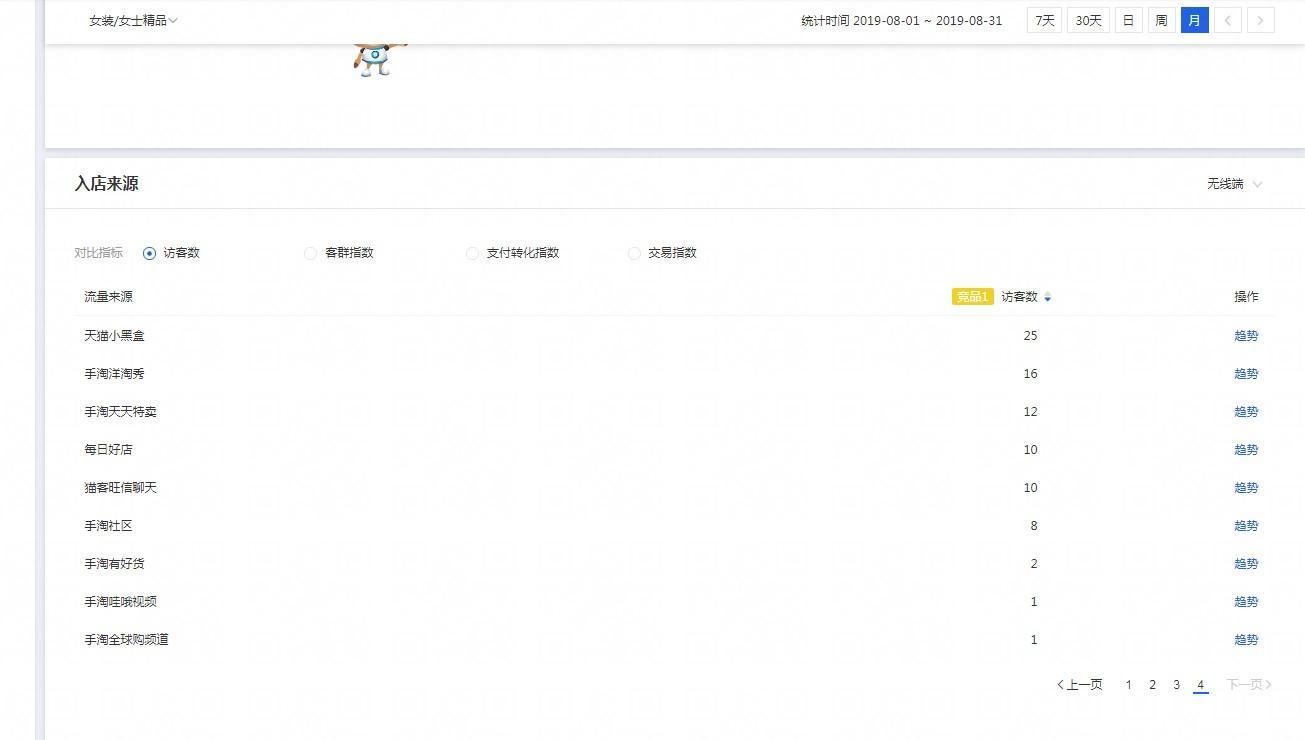This screenshot has width=1305, height=740.
Task: Switch statistics to 月 view
Action: tap(1194, 20)
